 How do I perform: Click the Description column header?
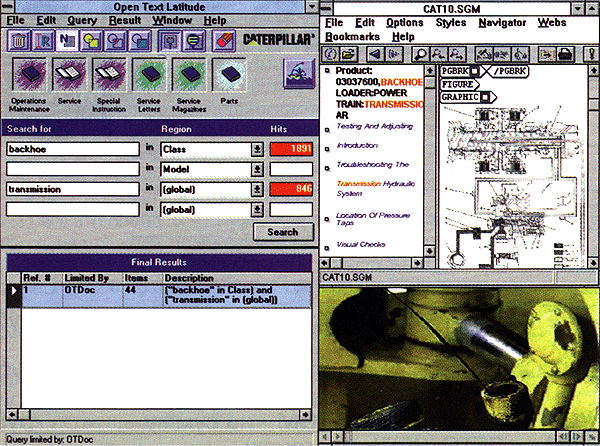[x=237, y=278]
